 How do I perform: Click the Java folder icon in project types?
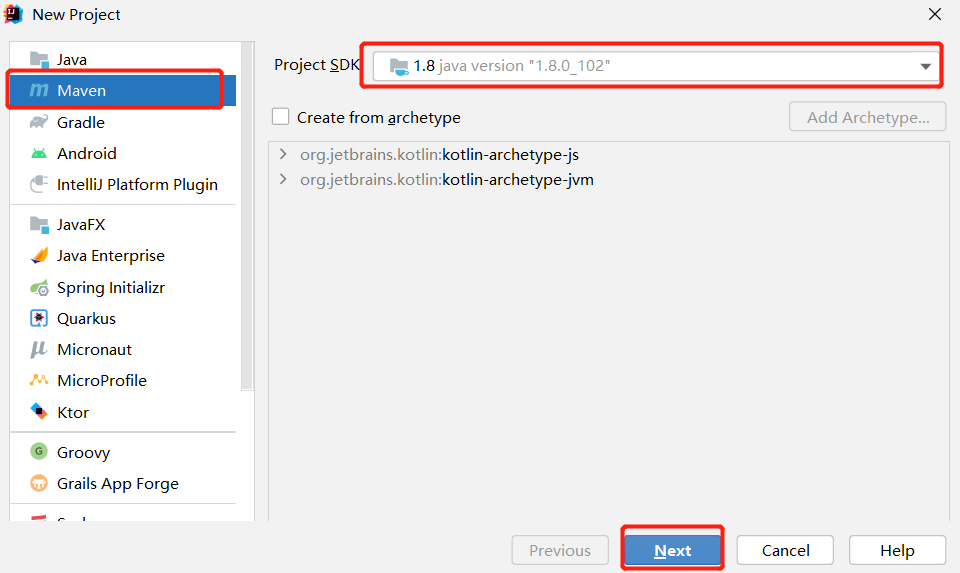[x=39, y=59]
